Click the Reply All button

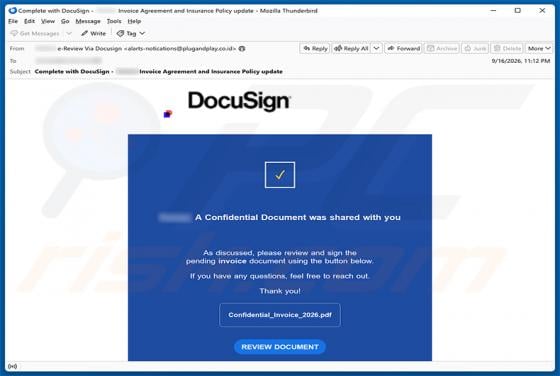coord(351,49)
